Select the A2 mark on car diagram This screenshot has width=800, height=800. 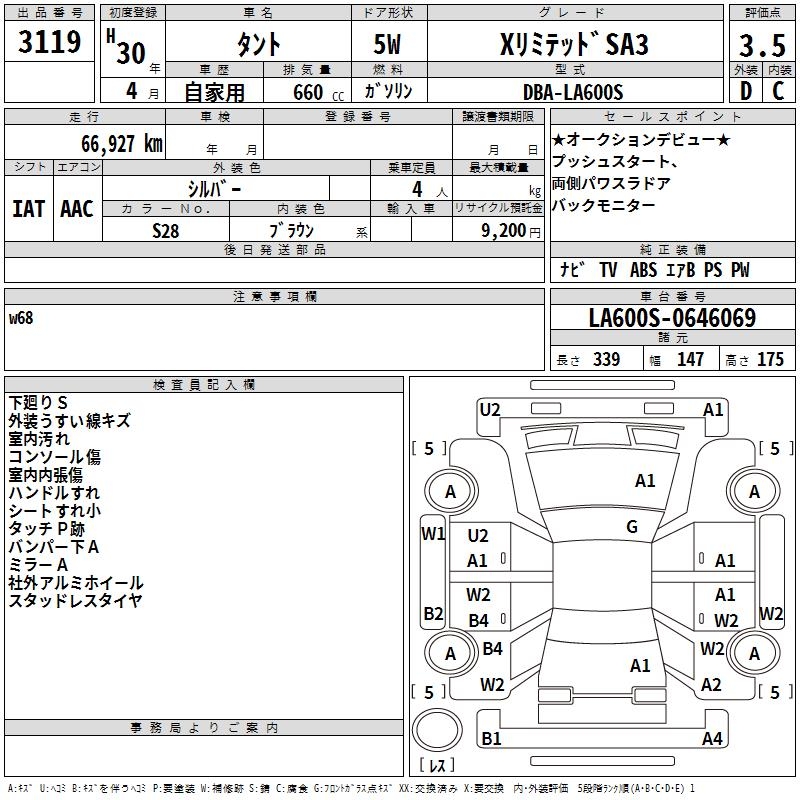(711, 684)
